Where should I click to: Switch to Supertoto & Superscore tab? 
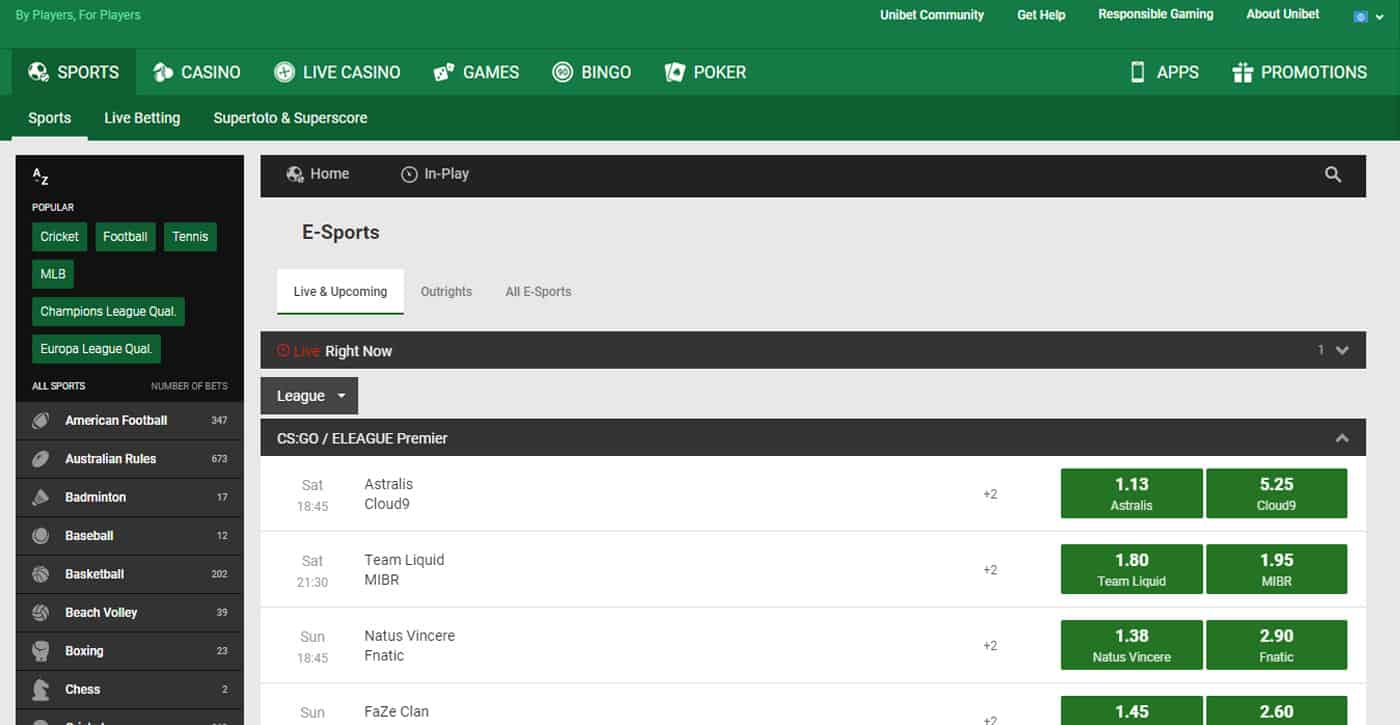(290, 118)
